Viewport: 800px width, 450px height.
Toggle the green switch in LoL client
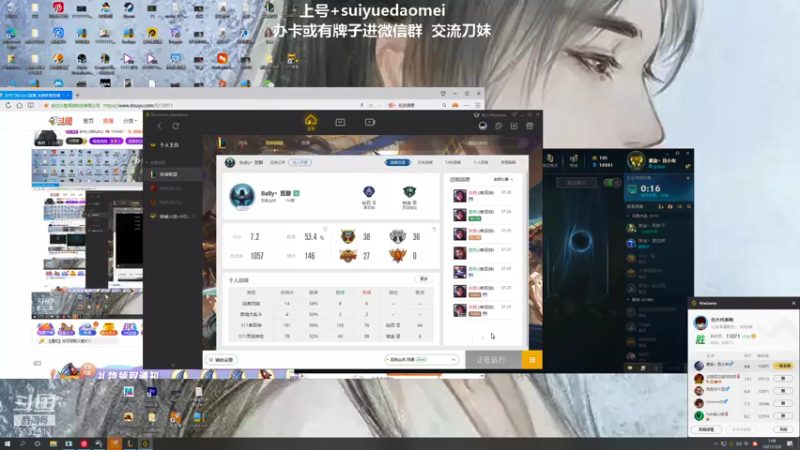612,183
